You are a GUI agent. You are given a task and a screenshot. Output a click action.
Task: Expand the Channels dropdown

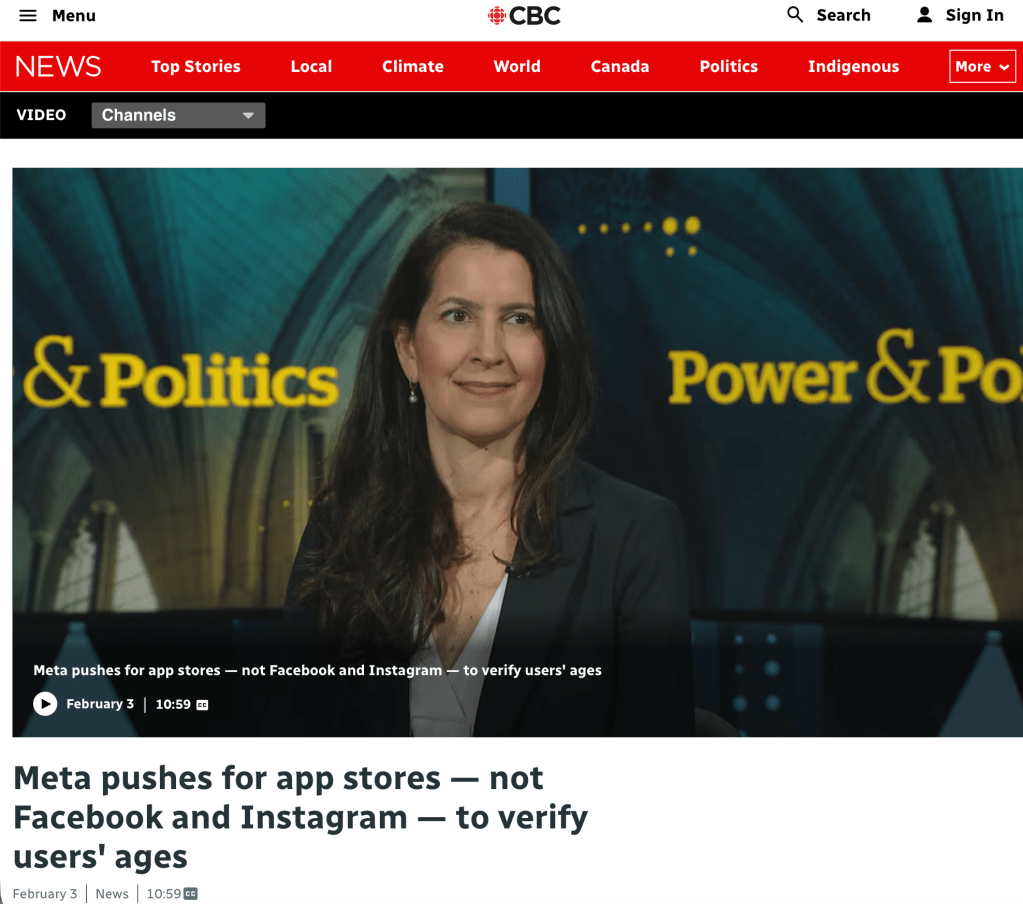pos(178,115)
